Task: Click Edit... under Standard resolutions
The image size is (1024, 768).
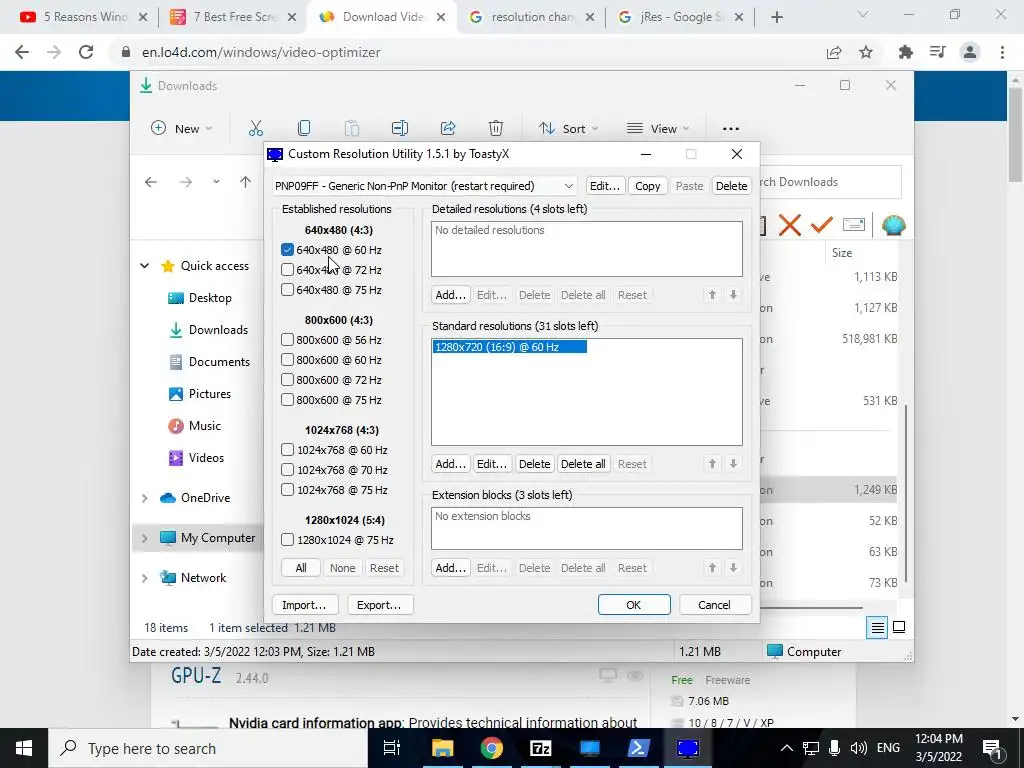Action: pyautogui.click(x=492, y=464)
